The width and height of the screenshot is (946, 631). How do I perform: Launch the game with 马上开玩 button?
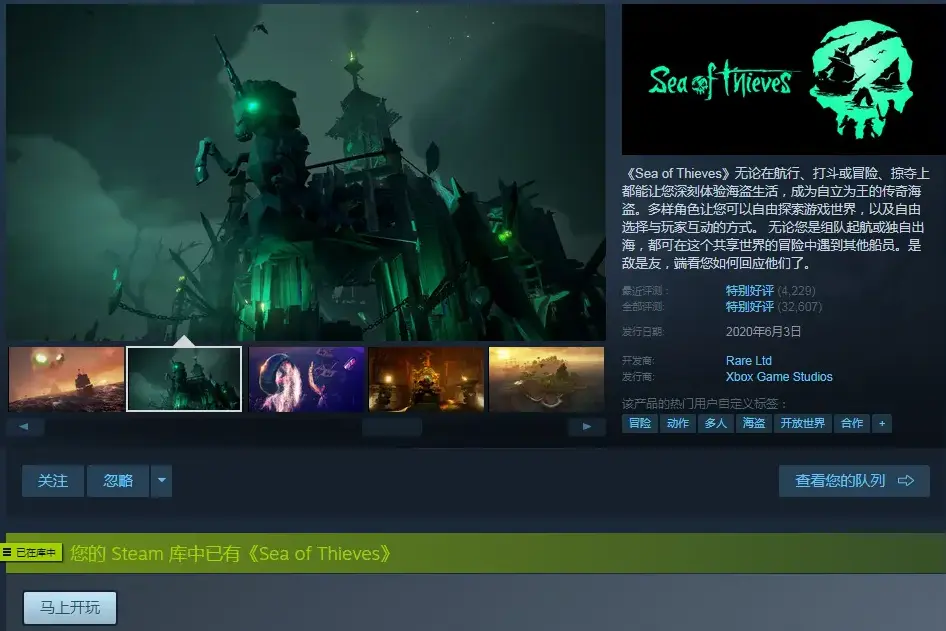(70, 607)
